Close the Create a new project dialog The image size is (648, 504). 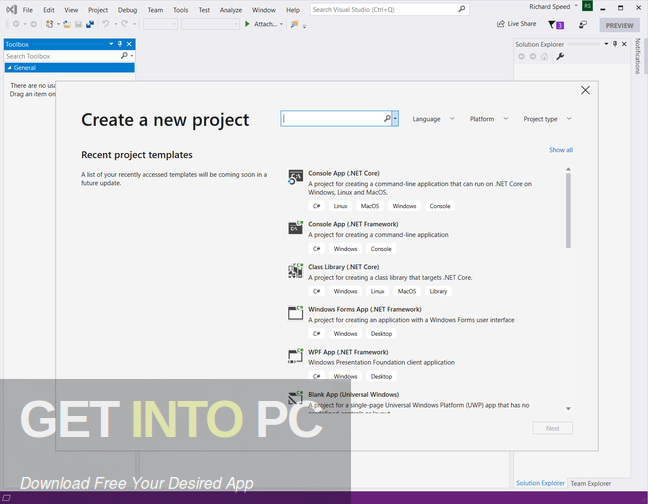(585, 90)
